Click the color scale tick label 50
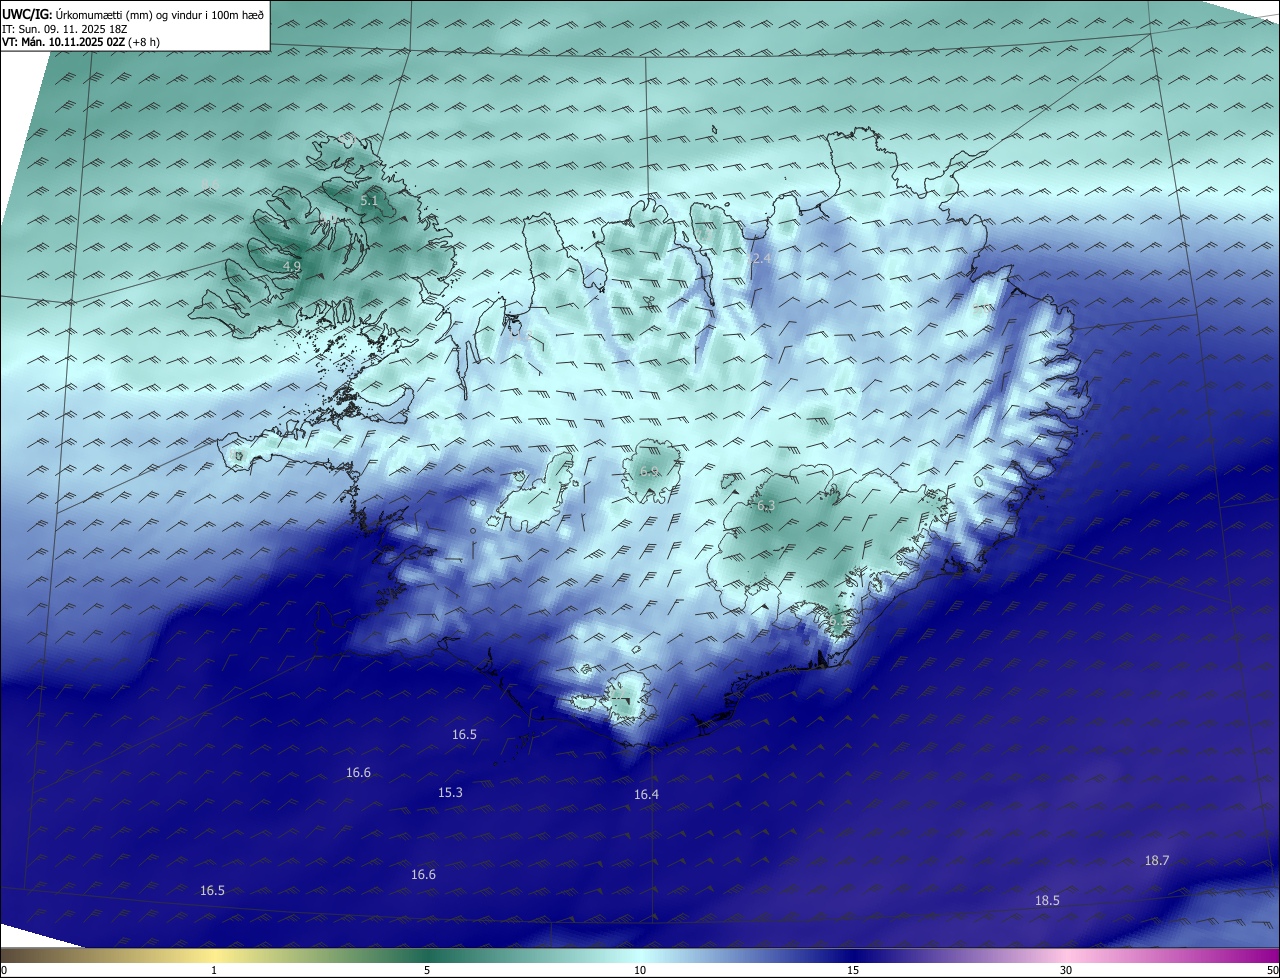This screenshot has height=978, width=1280. pyautogui.click(x=1271, y=970)
